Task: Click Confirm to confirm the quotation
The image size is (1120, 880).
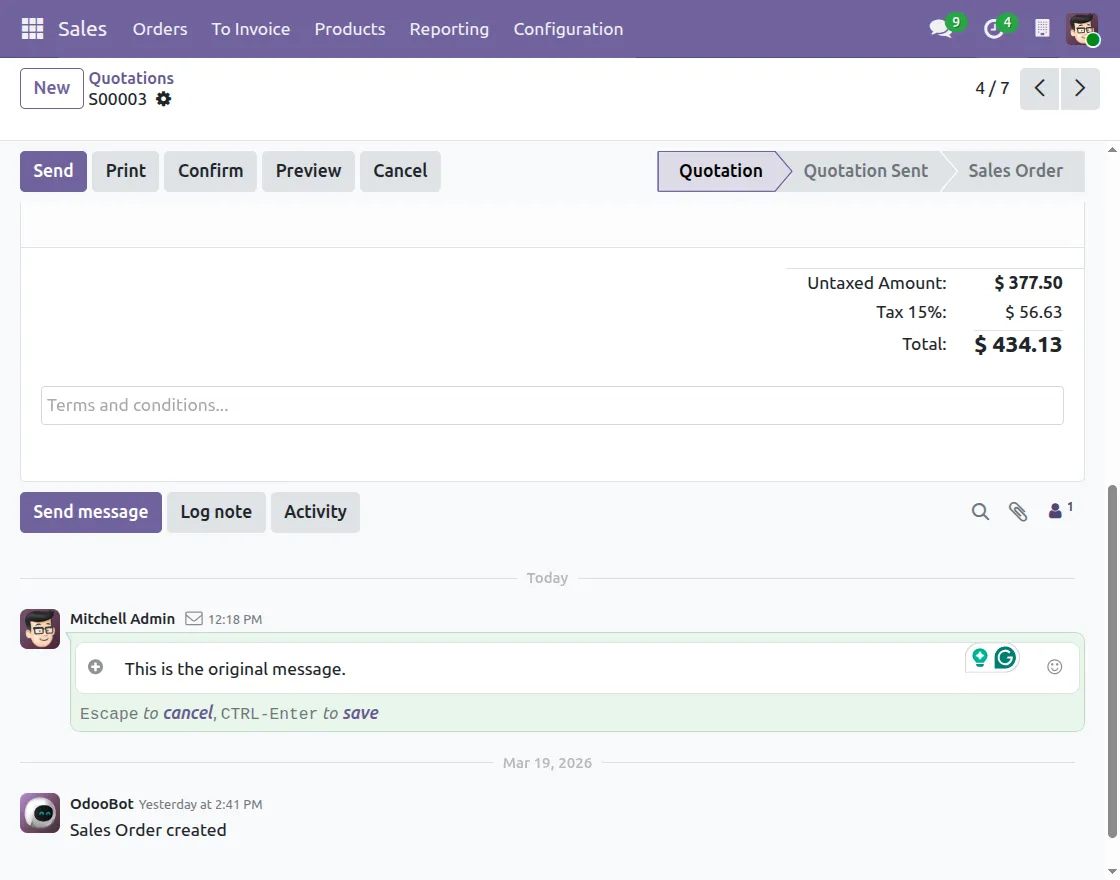Action: coord(210,170)
